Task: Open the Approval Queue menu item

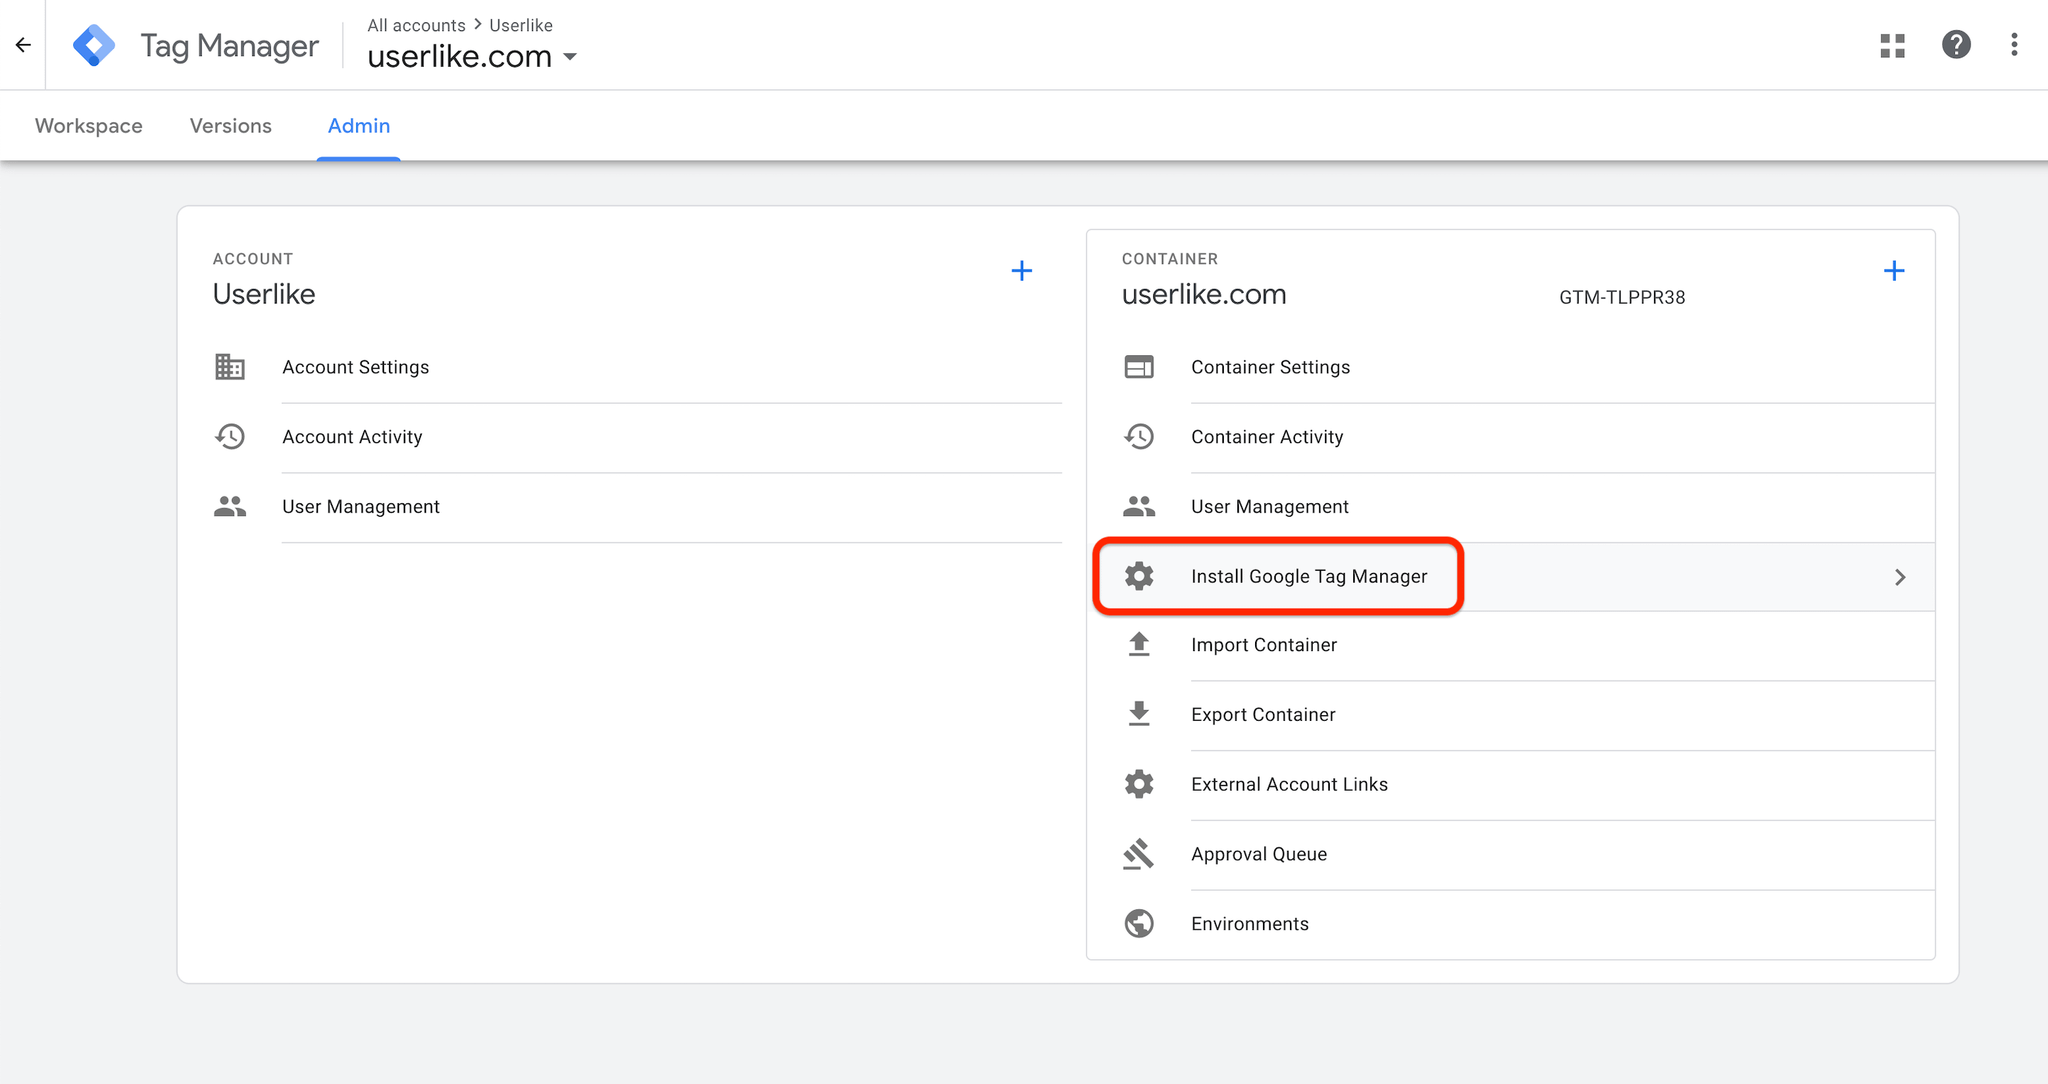Action: click(x=1258, y=854)
